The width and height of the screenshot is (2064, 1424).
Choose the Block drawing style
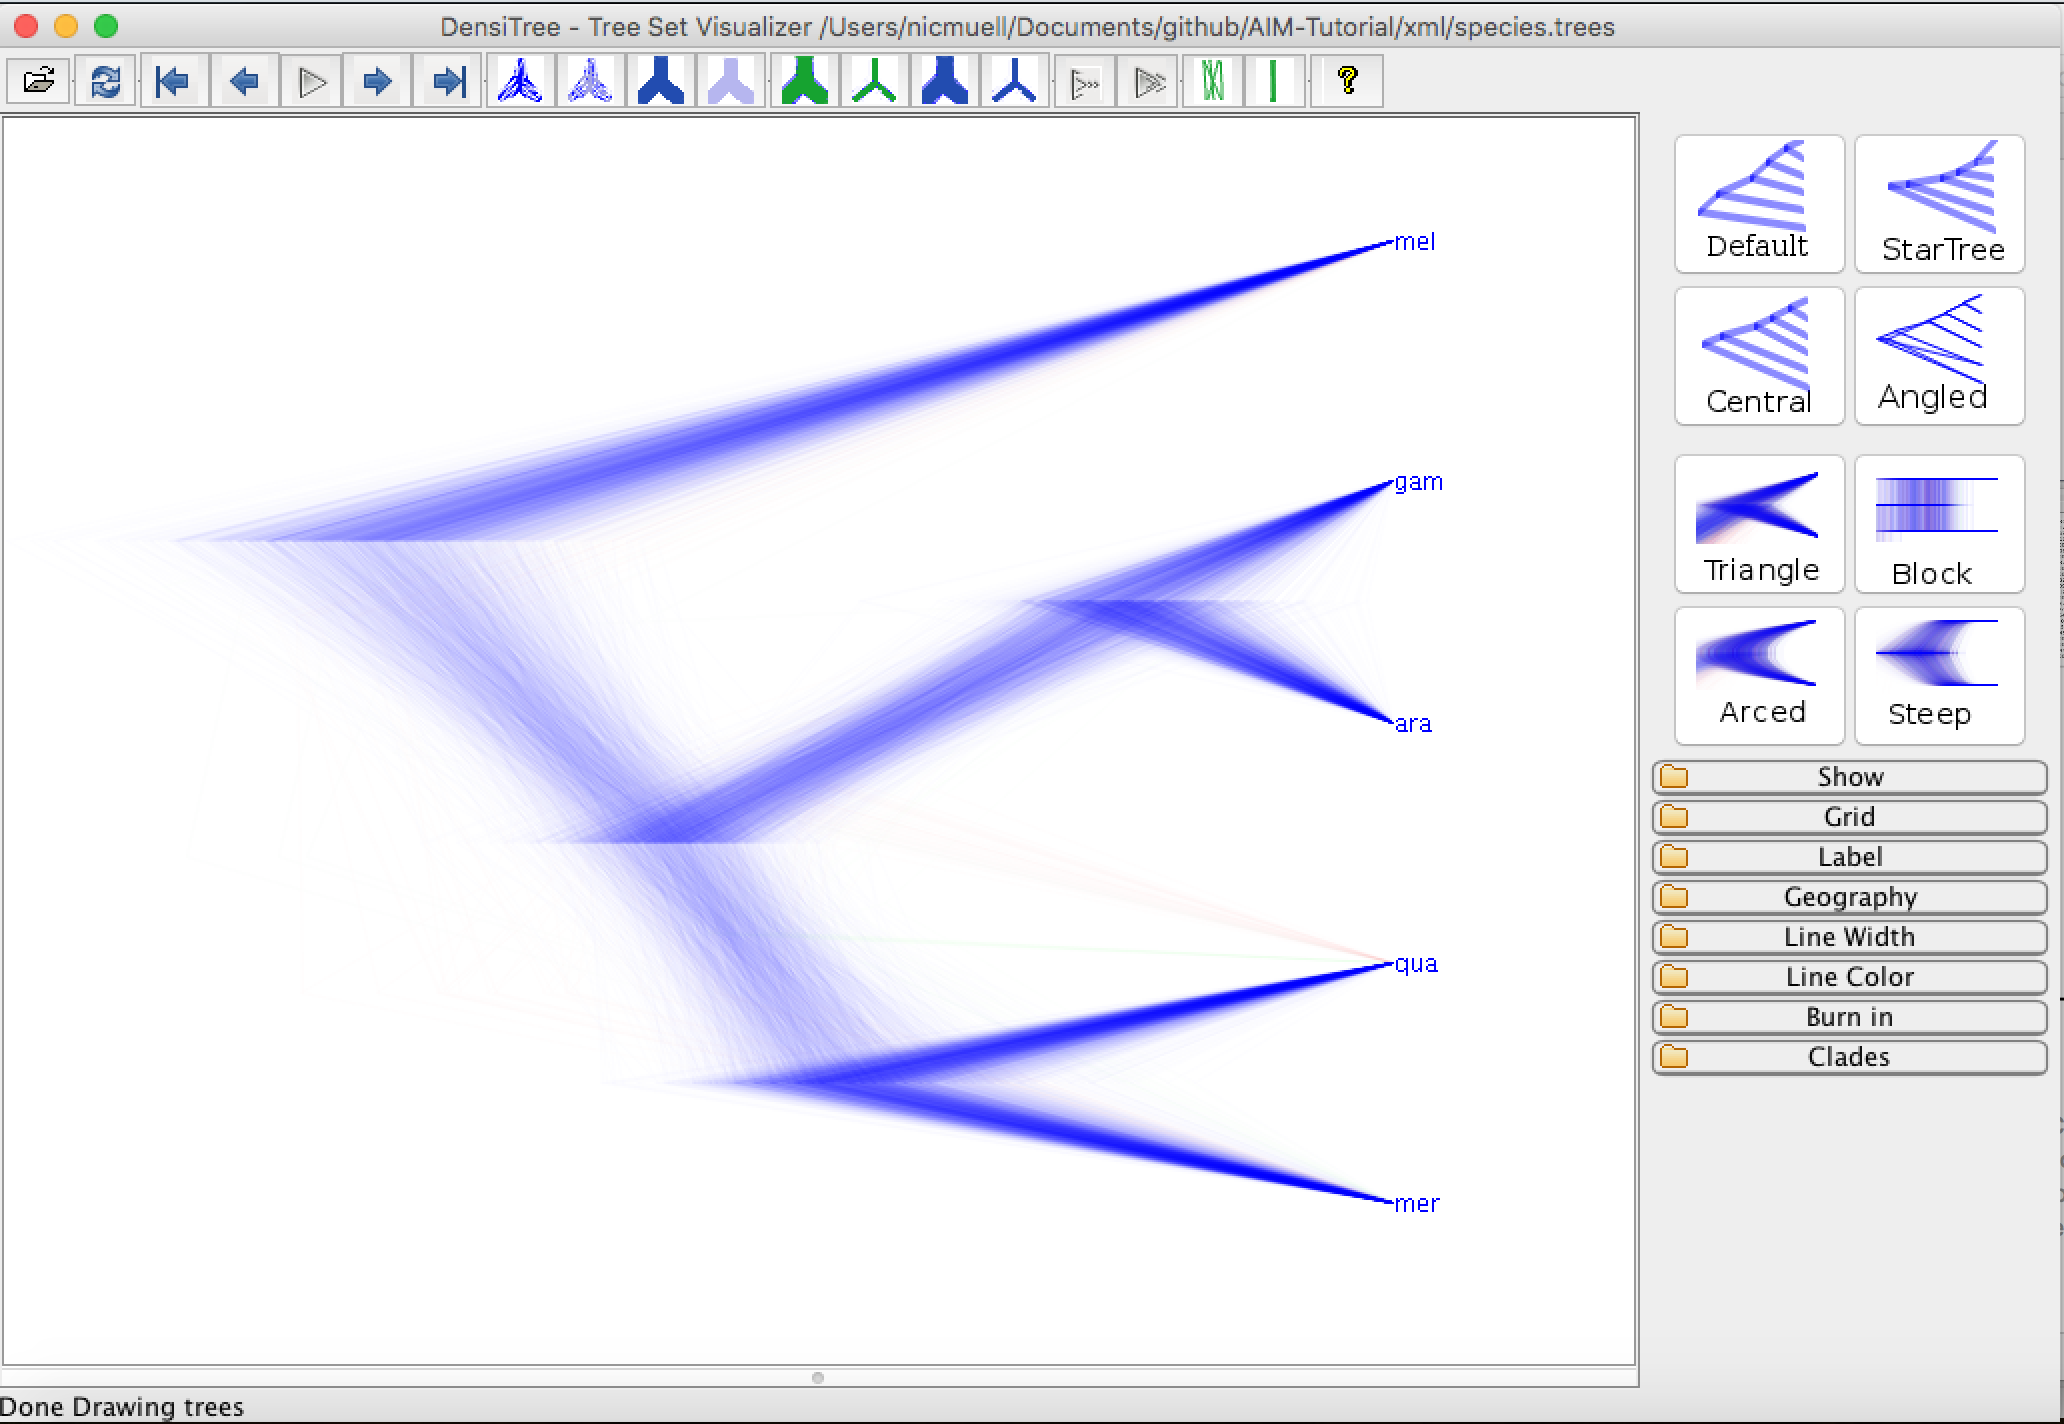(x=1940, y=525)
